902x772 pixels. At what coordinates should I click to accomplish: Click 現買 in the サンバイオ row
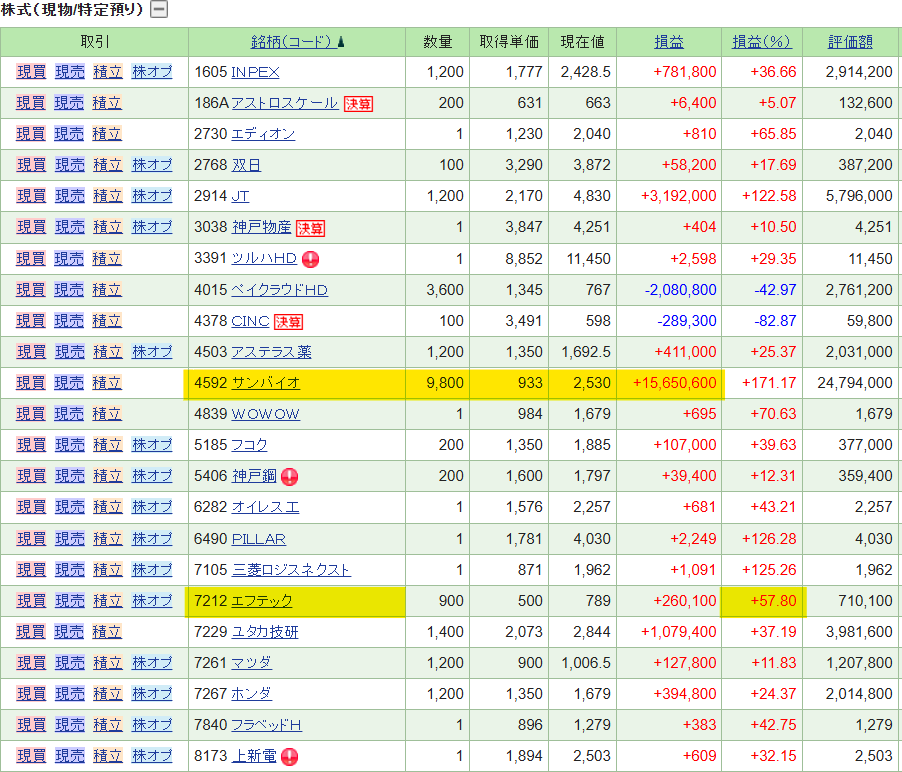tap(30, 383)
